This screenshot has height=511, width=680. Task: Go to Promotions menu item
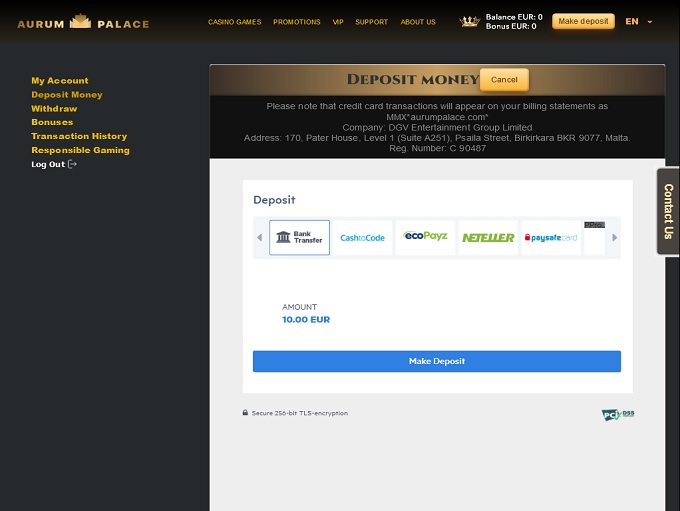(x=297, y=22)
